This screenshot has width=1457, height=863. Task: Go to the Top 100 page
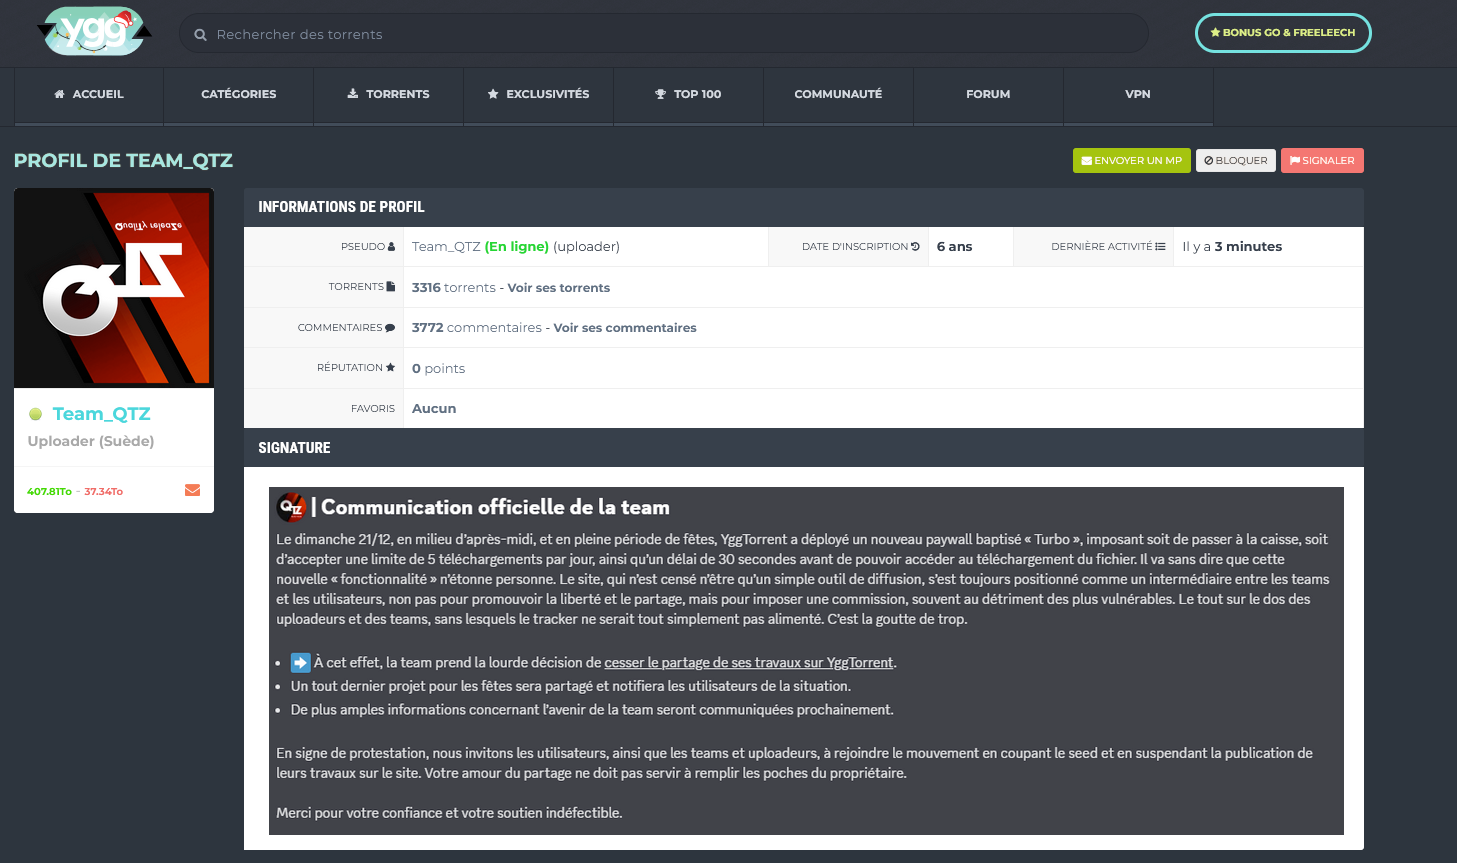coord(688,94)
